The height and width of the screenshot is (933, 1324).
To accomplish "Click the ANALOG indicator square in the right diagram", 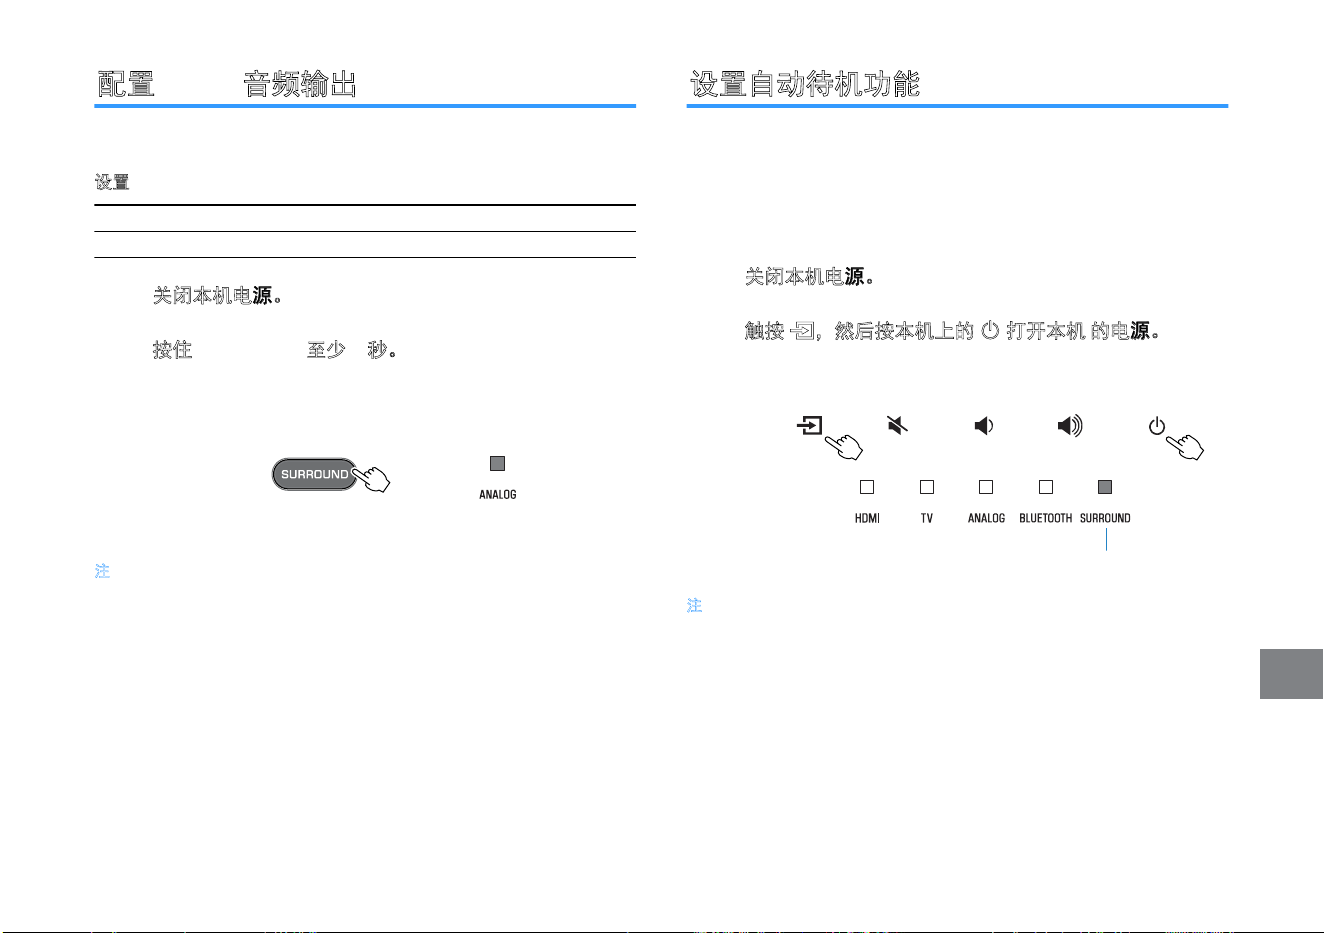I will (x=986, y=487).
